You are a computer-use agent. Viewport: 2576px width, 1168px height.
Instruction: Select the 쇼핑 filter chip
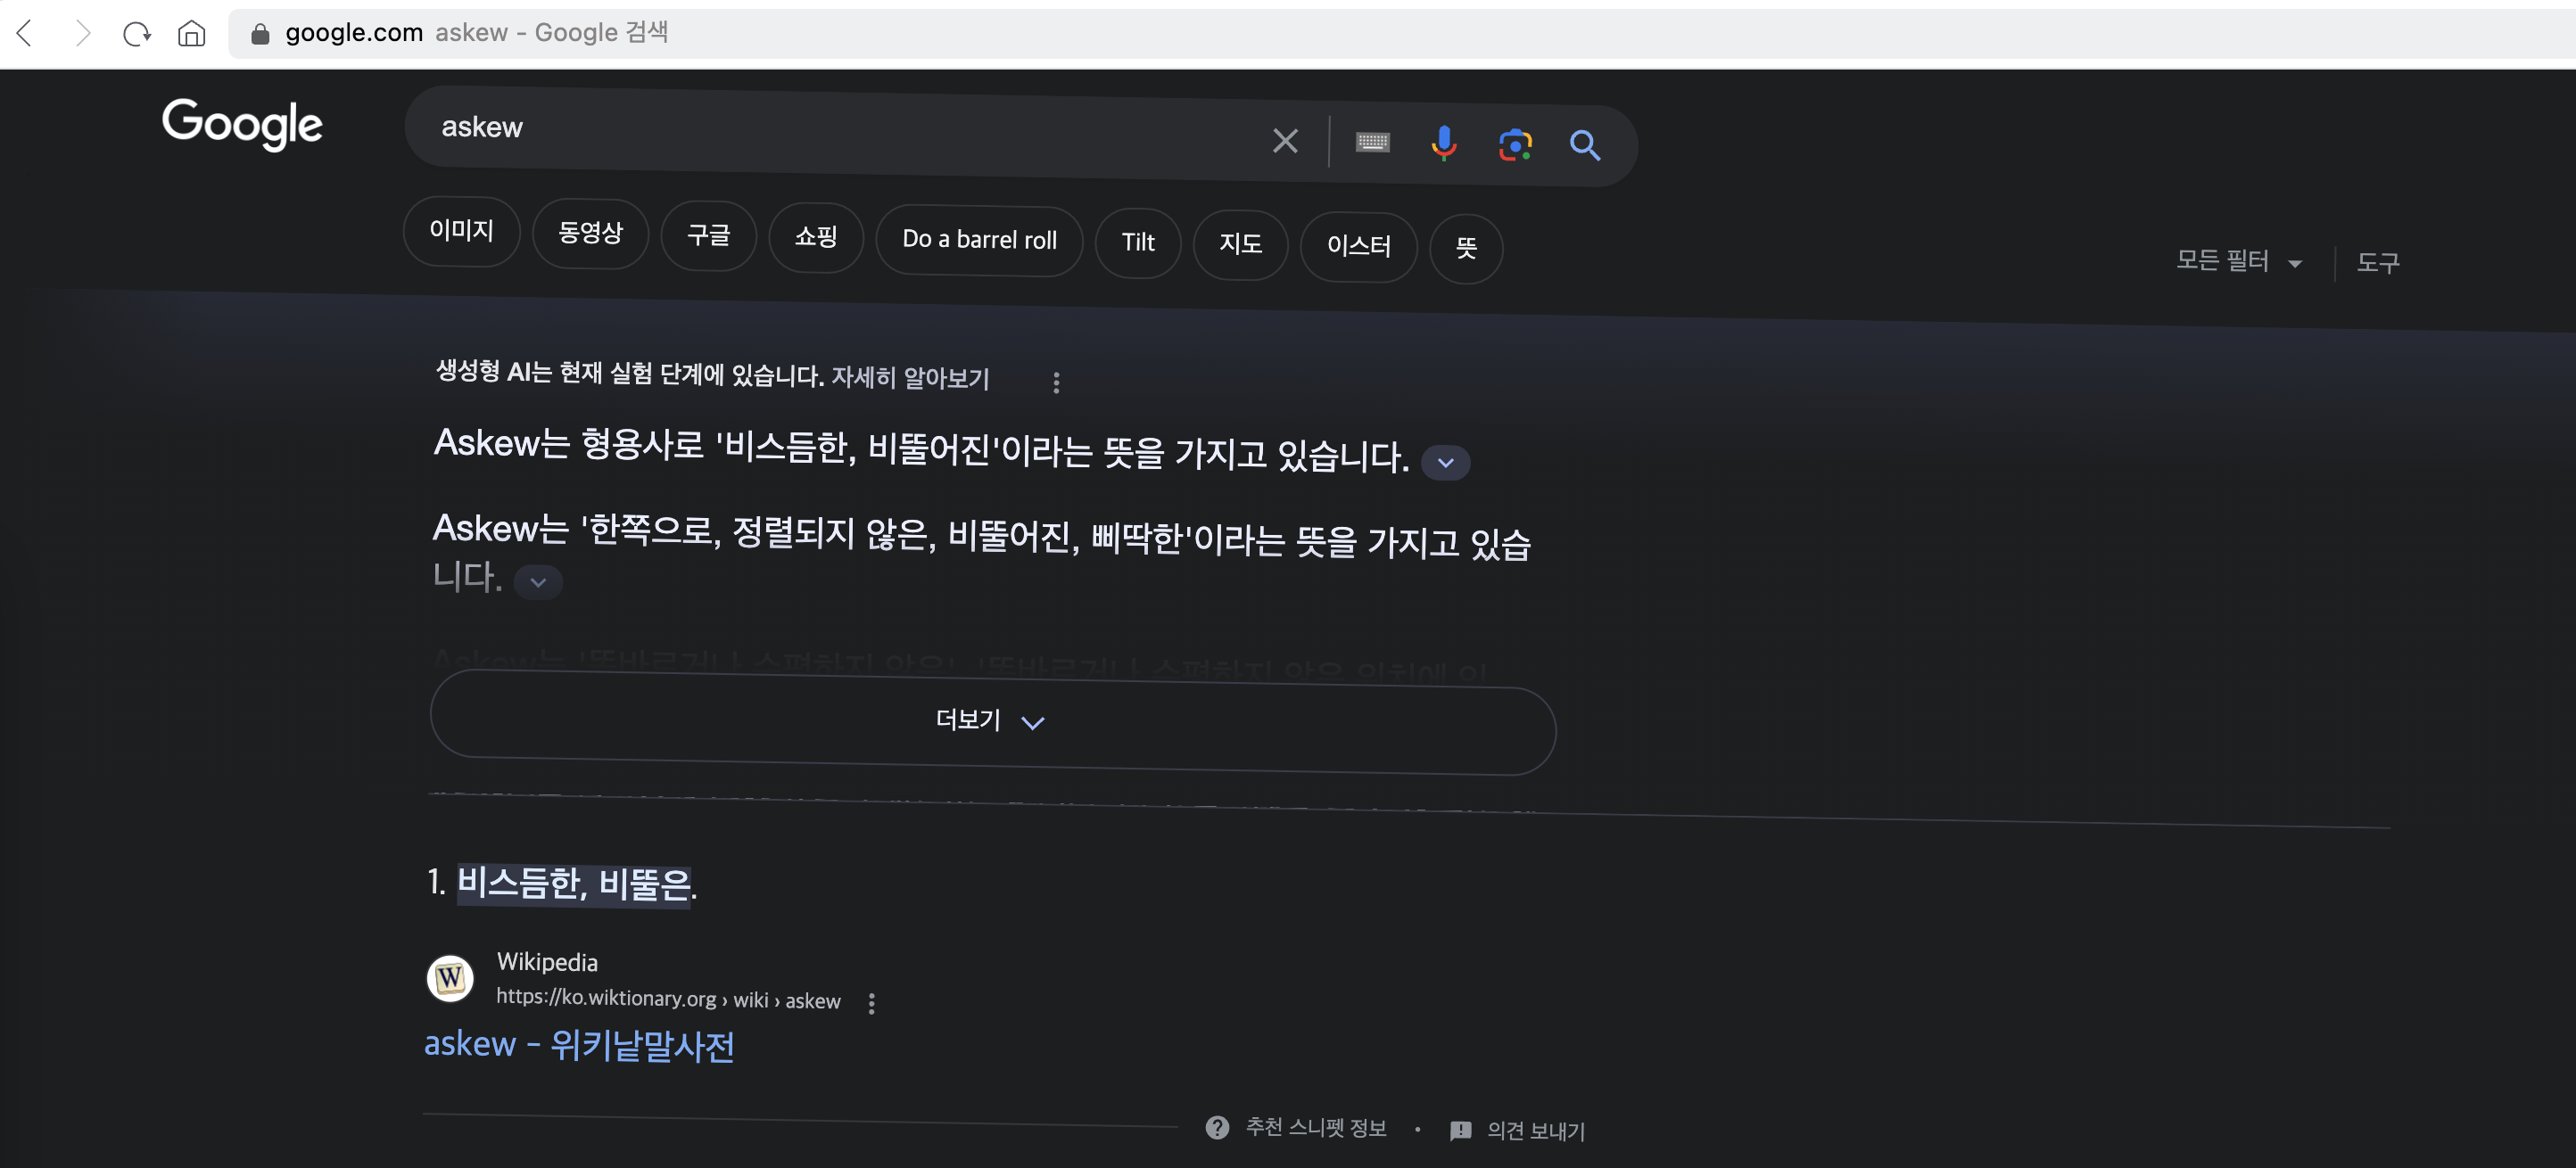[815, 237]
